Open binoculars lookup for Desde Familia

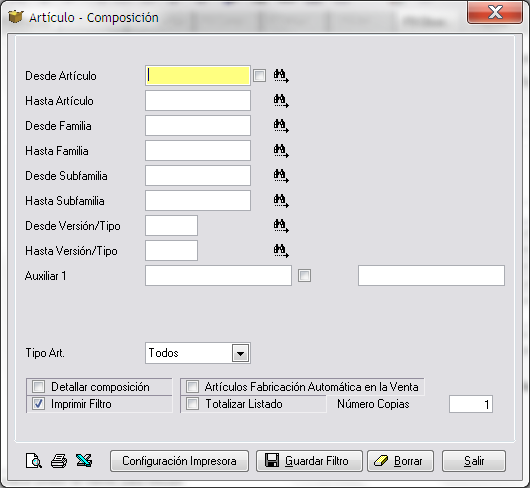(x=281, y=126)
